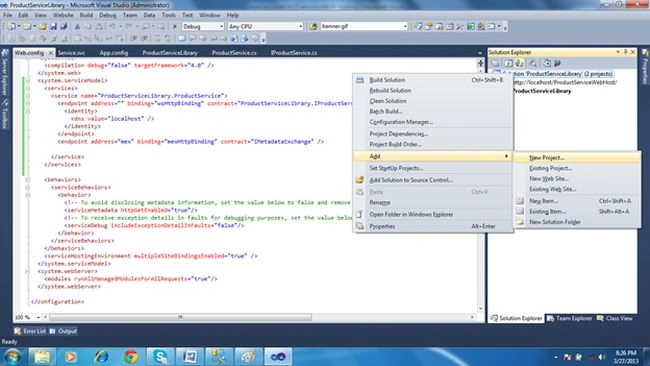Image resolution: width=650 pixels, height=366 pixels.
Task: Select Set StartUp Projects in context menu
Action: point(433,168)
